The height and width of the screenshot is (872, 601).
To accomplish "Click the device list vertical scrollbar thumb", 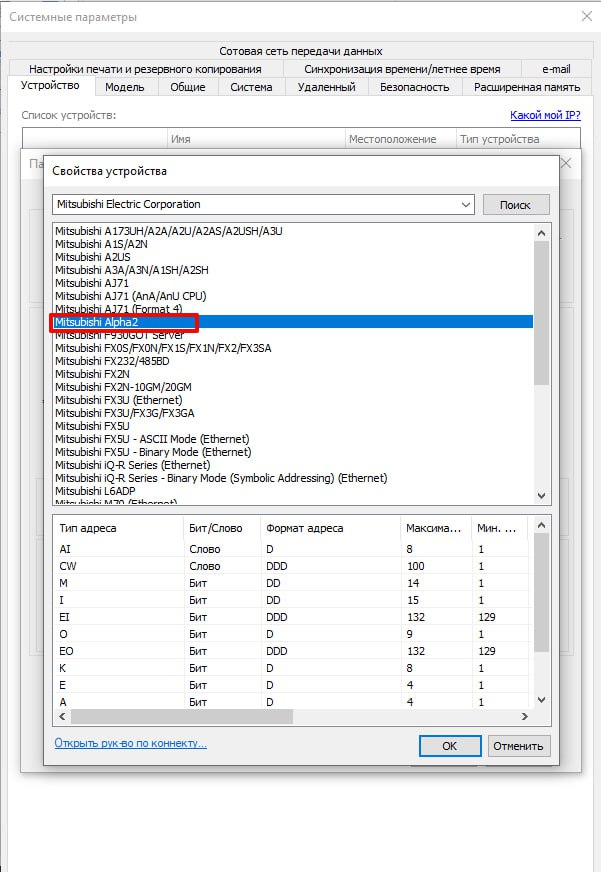I will pos(542,313).
